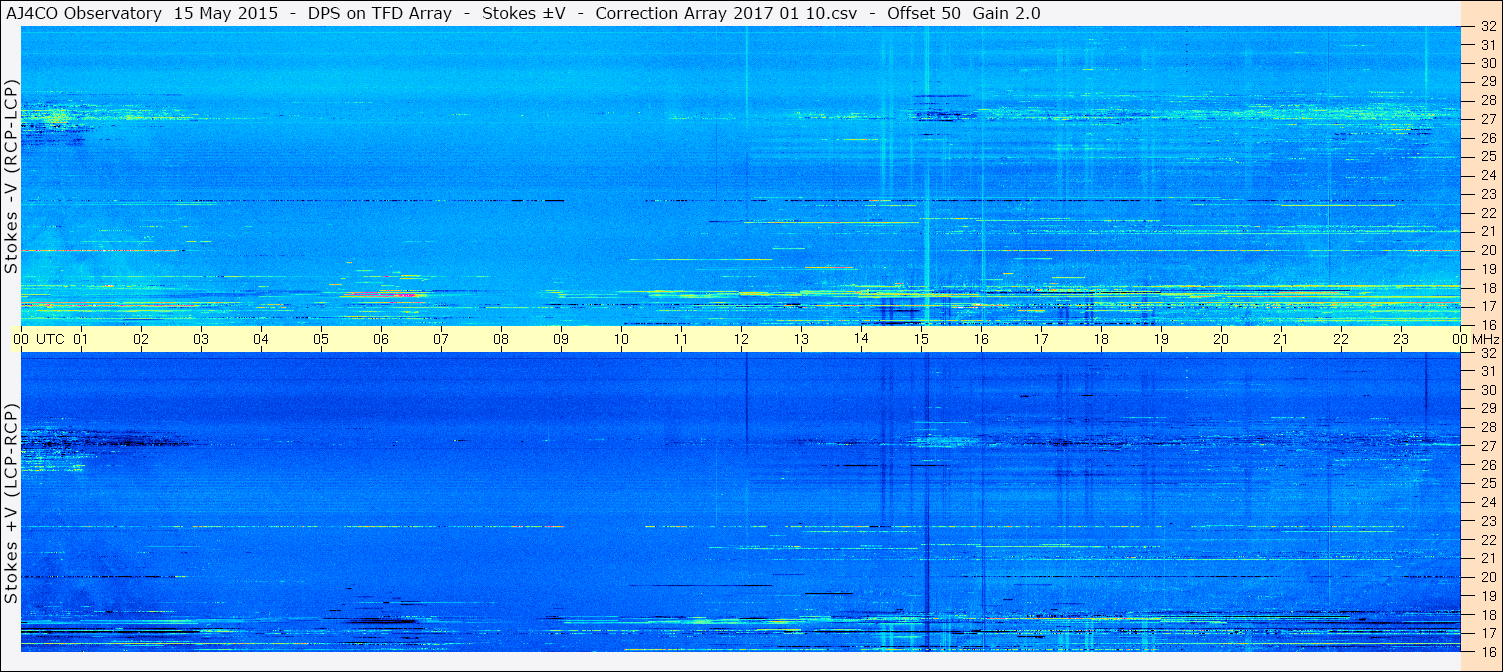Click 29 MHz tick of Stokes -V panel
This screenshot has height=672, width=1503.
[1488, 81]
